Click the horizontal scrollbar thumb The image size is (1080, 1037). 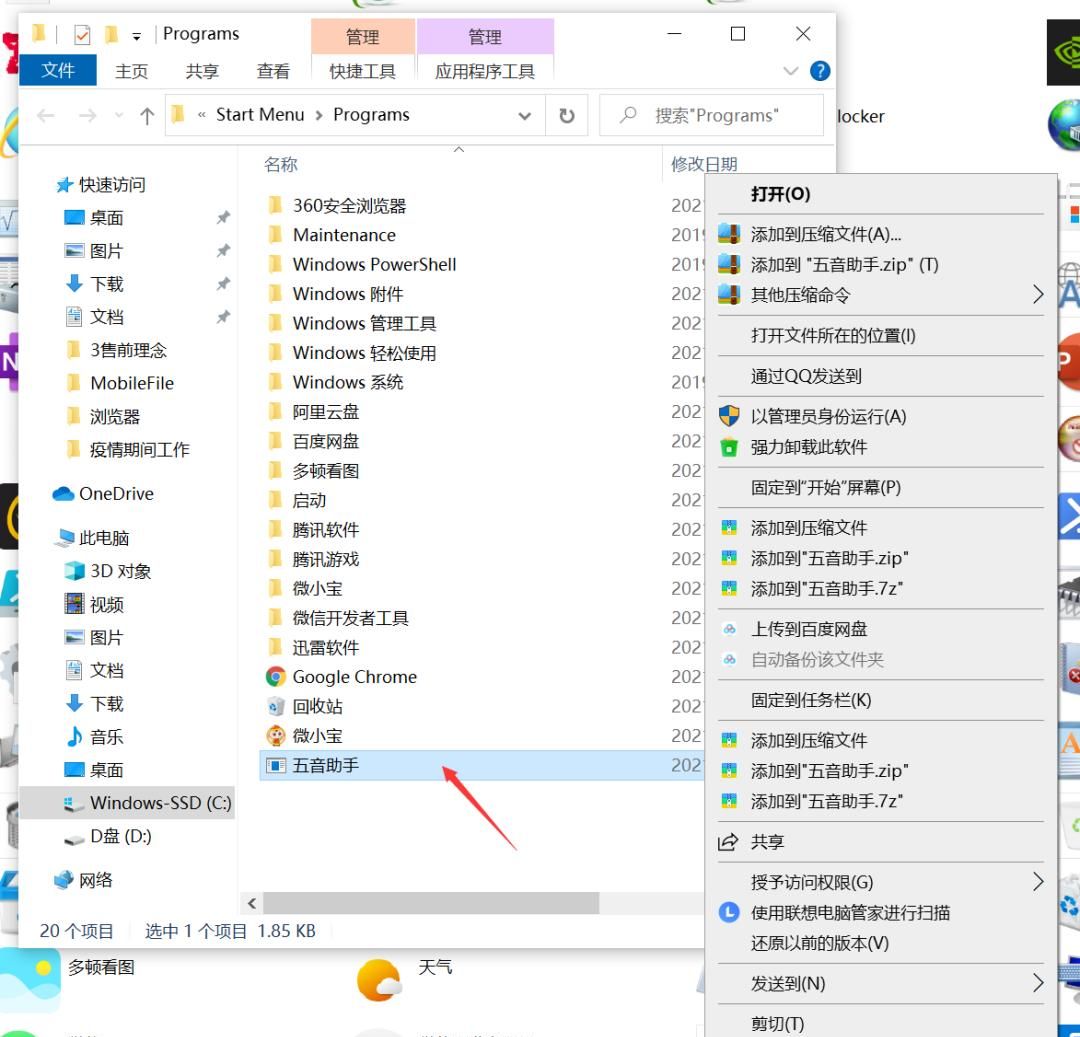(x=431, y=903)
